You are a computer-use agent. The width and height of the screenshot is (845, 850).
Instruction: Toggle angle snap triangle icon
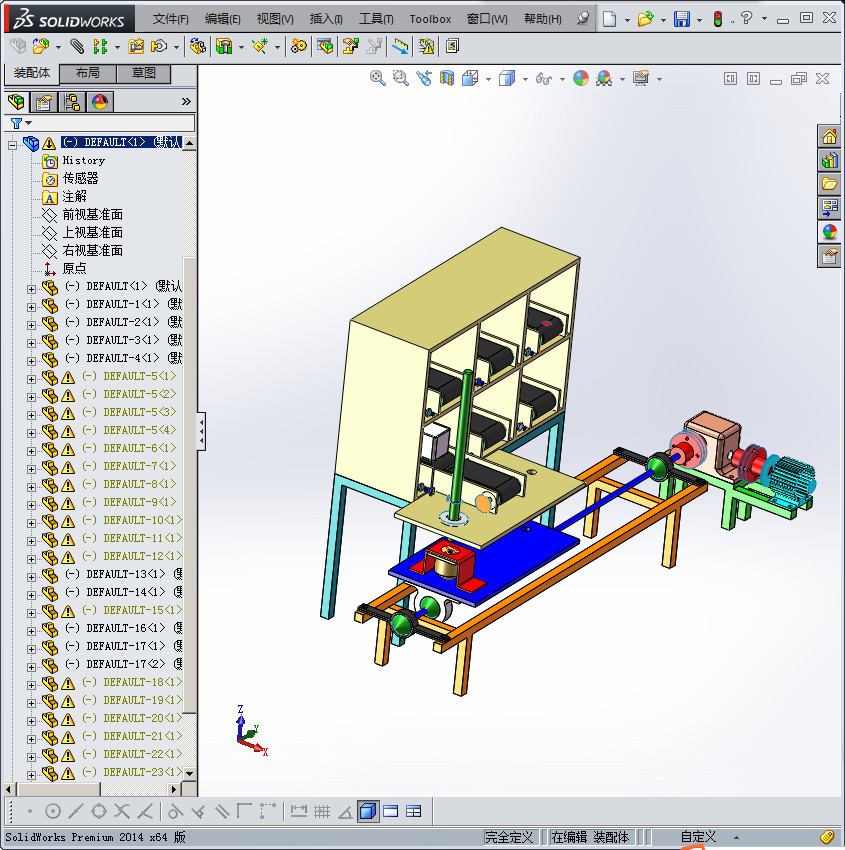[345, 812]
